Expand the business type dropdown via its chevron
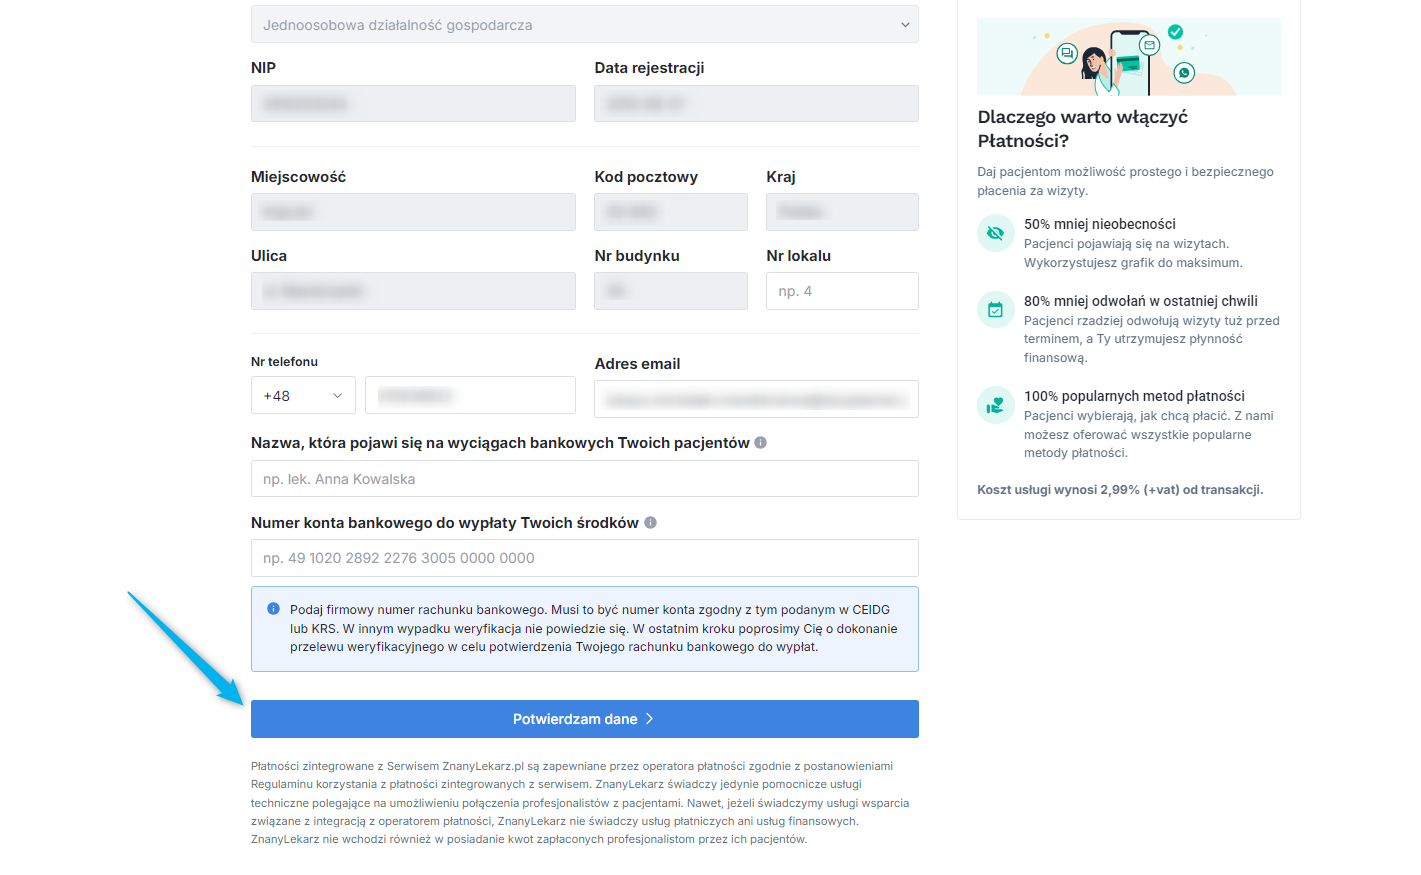 pyautogui.click(x=903, y=23)
